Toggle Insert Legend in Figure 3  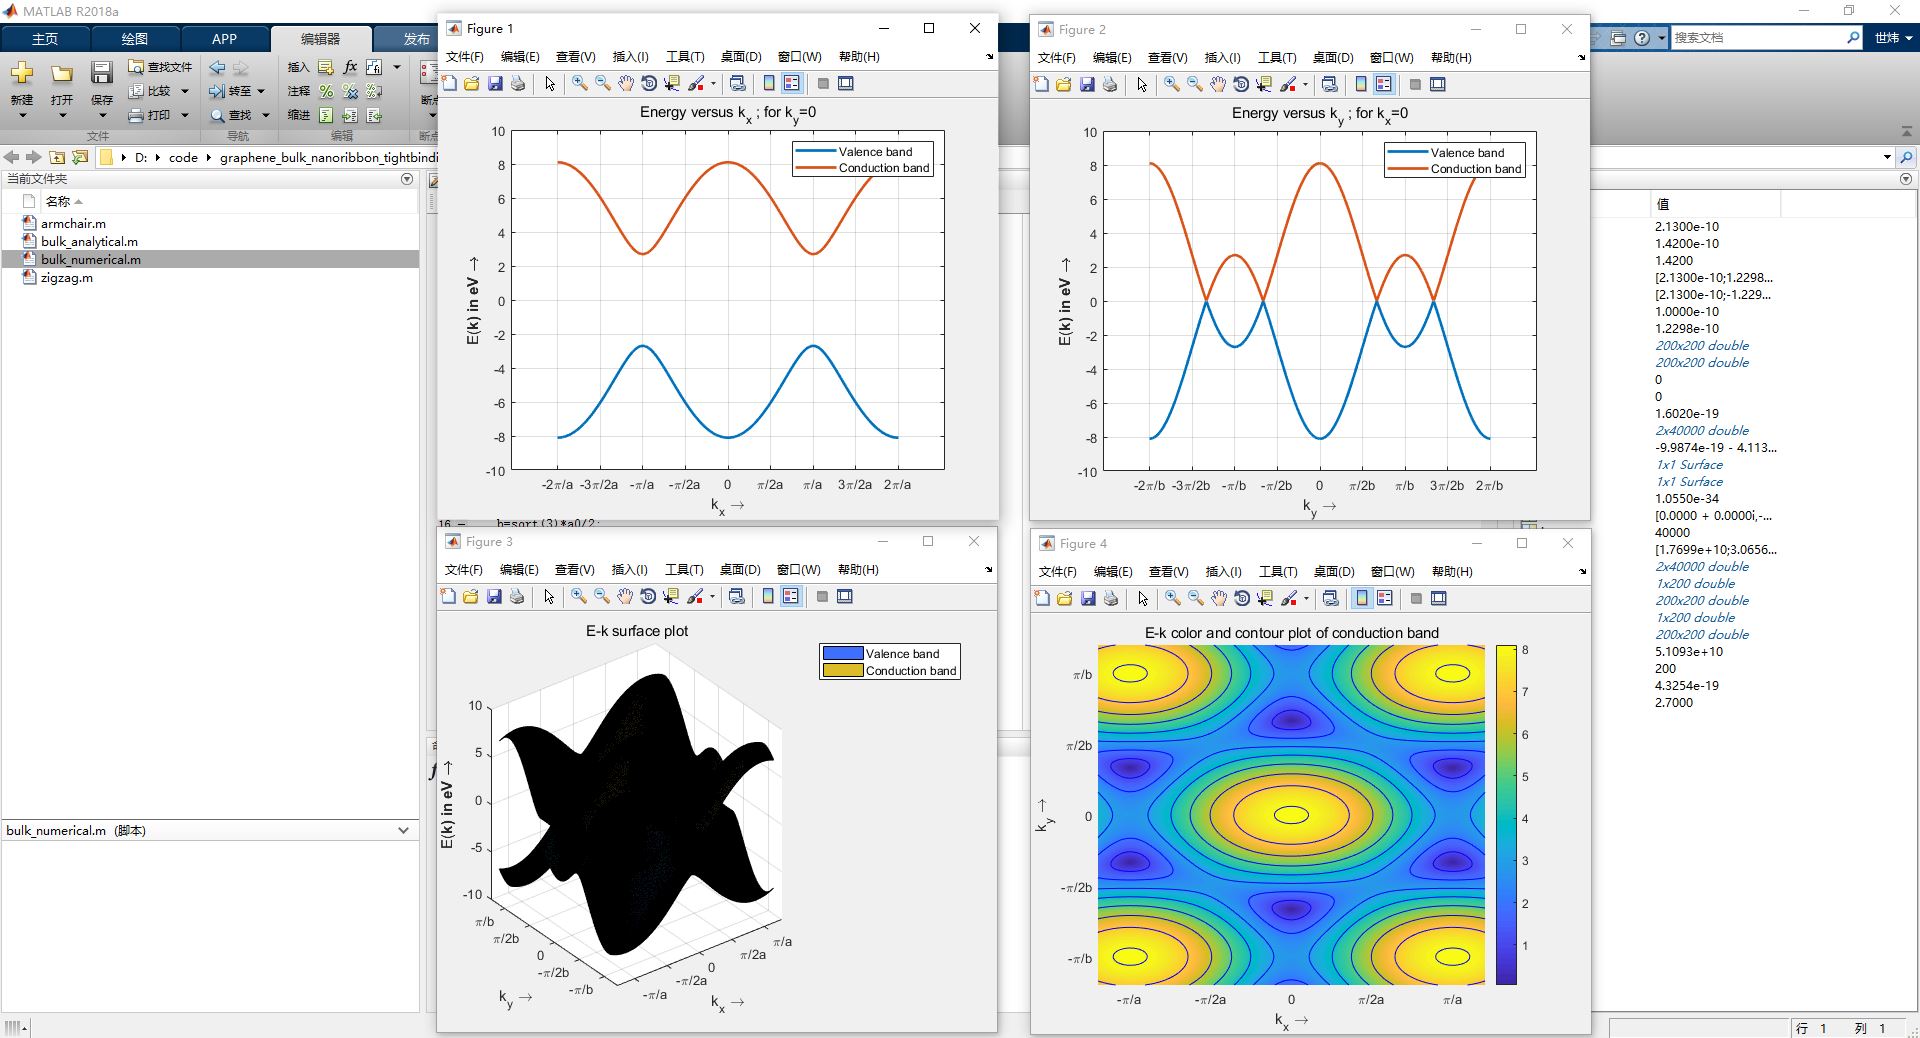[x=791, y=597]
